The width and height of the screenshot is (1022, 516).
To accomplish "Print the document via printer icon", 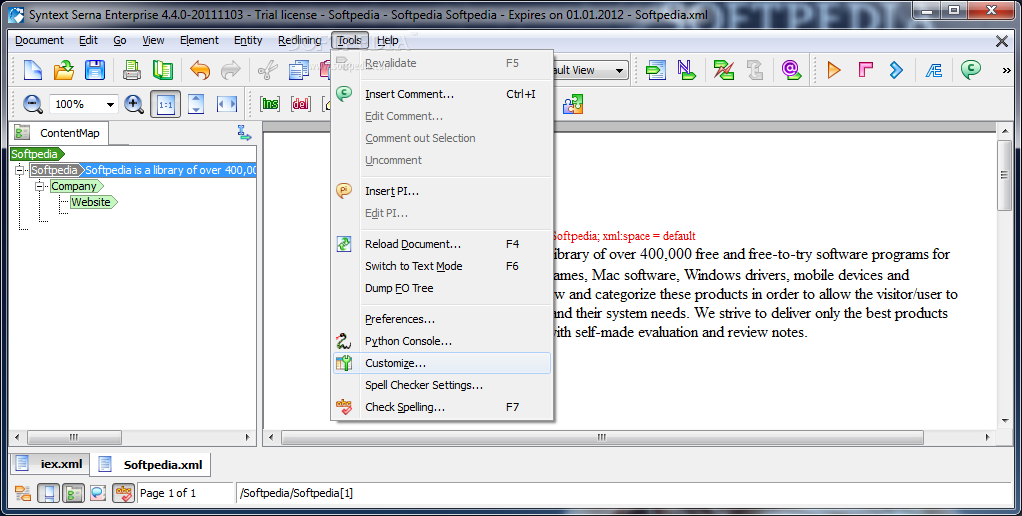I will 132,70.
